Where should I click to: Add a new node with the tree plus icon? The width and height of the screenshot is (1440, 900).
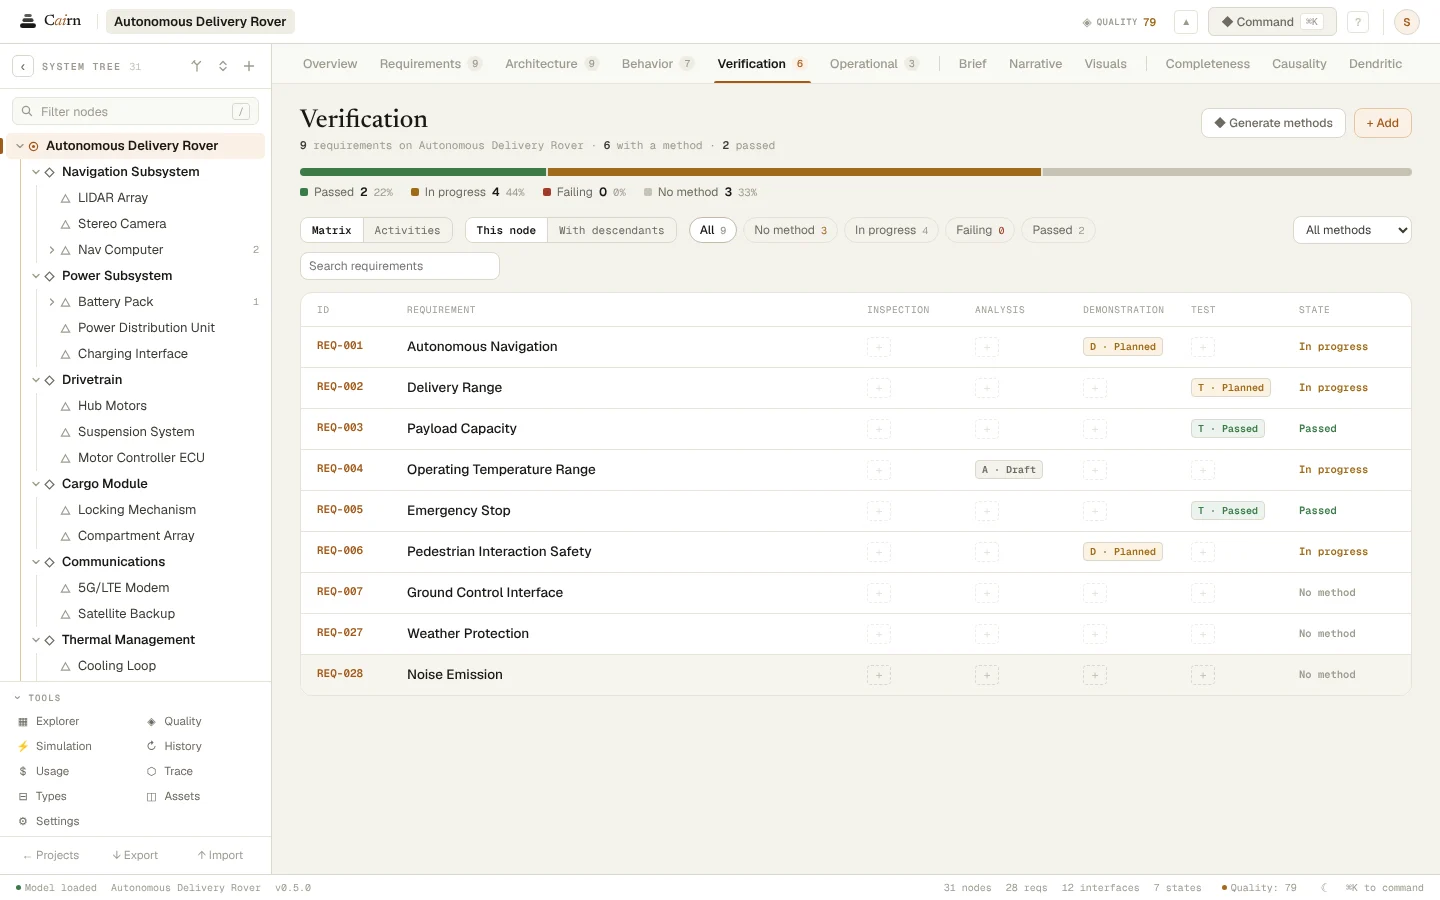(249, 67)
